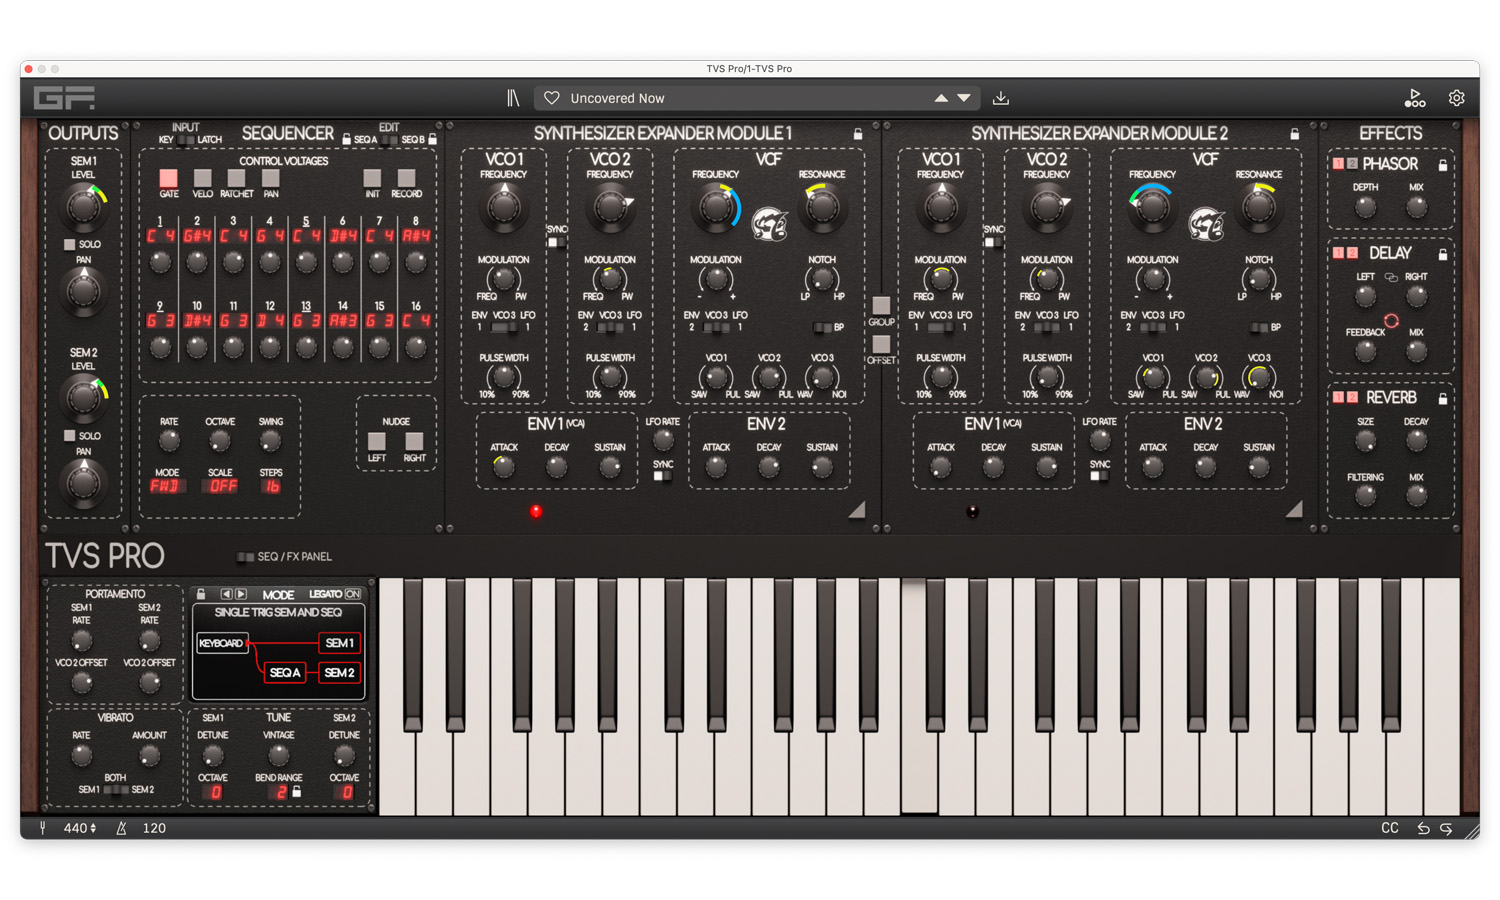Flip the SEQ A / SEQ B edit switch

point(389,140)
